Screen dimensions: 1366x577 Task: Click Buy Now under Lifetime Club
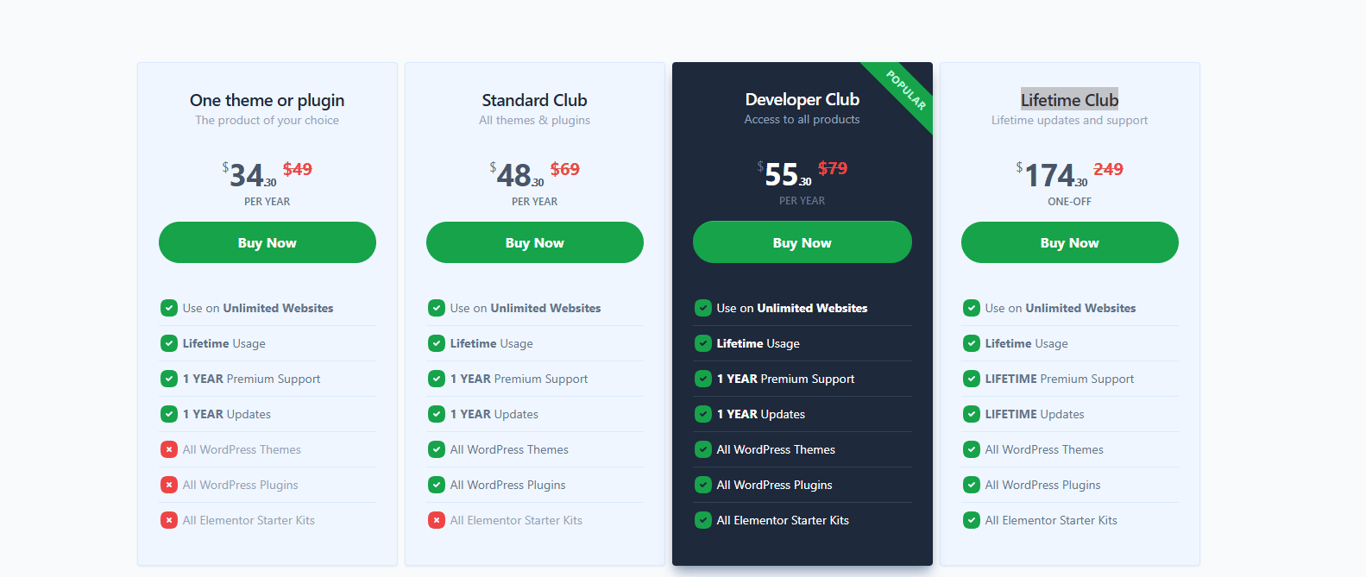click(1070, 242)
